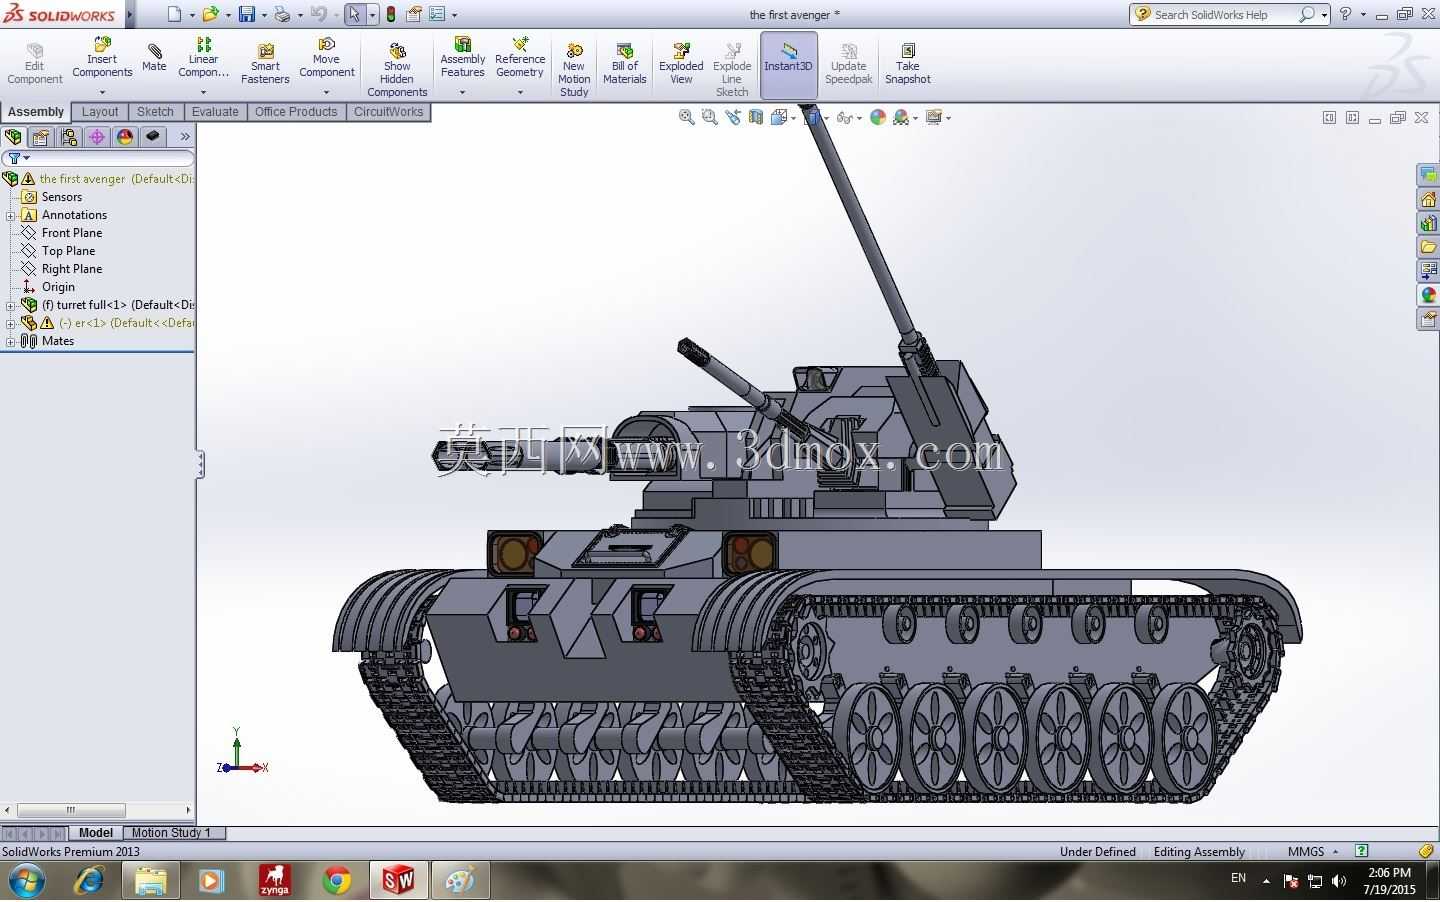Open the Assembly Features tool
This screenshot has height=902, width=1440.
[x=462, y=58]
